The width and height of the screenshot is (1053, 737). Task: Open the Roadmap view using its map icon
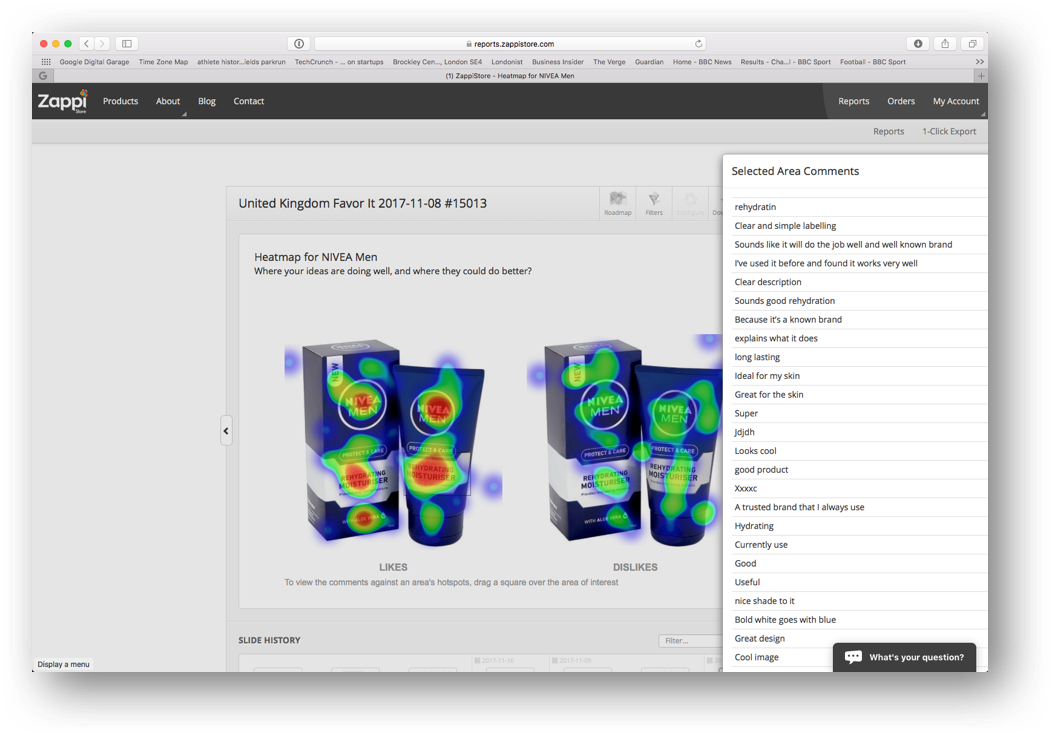point(618,198)
